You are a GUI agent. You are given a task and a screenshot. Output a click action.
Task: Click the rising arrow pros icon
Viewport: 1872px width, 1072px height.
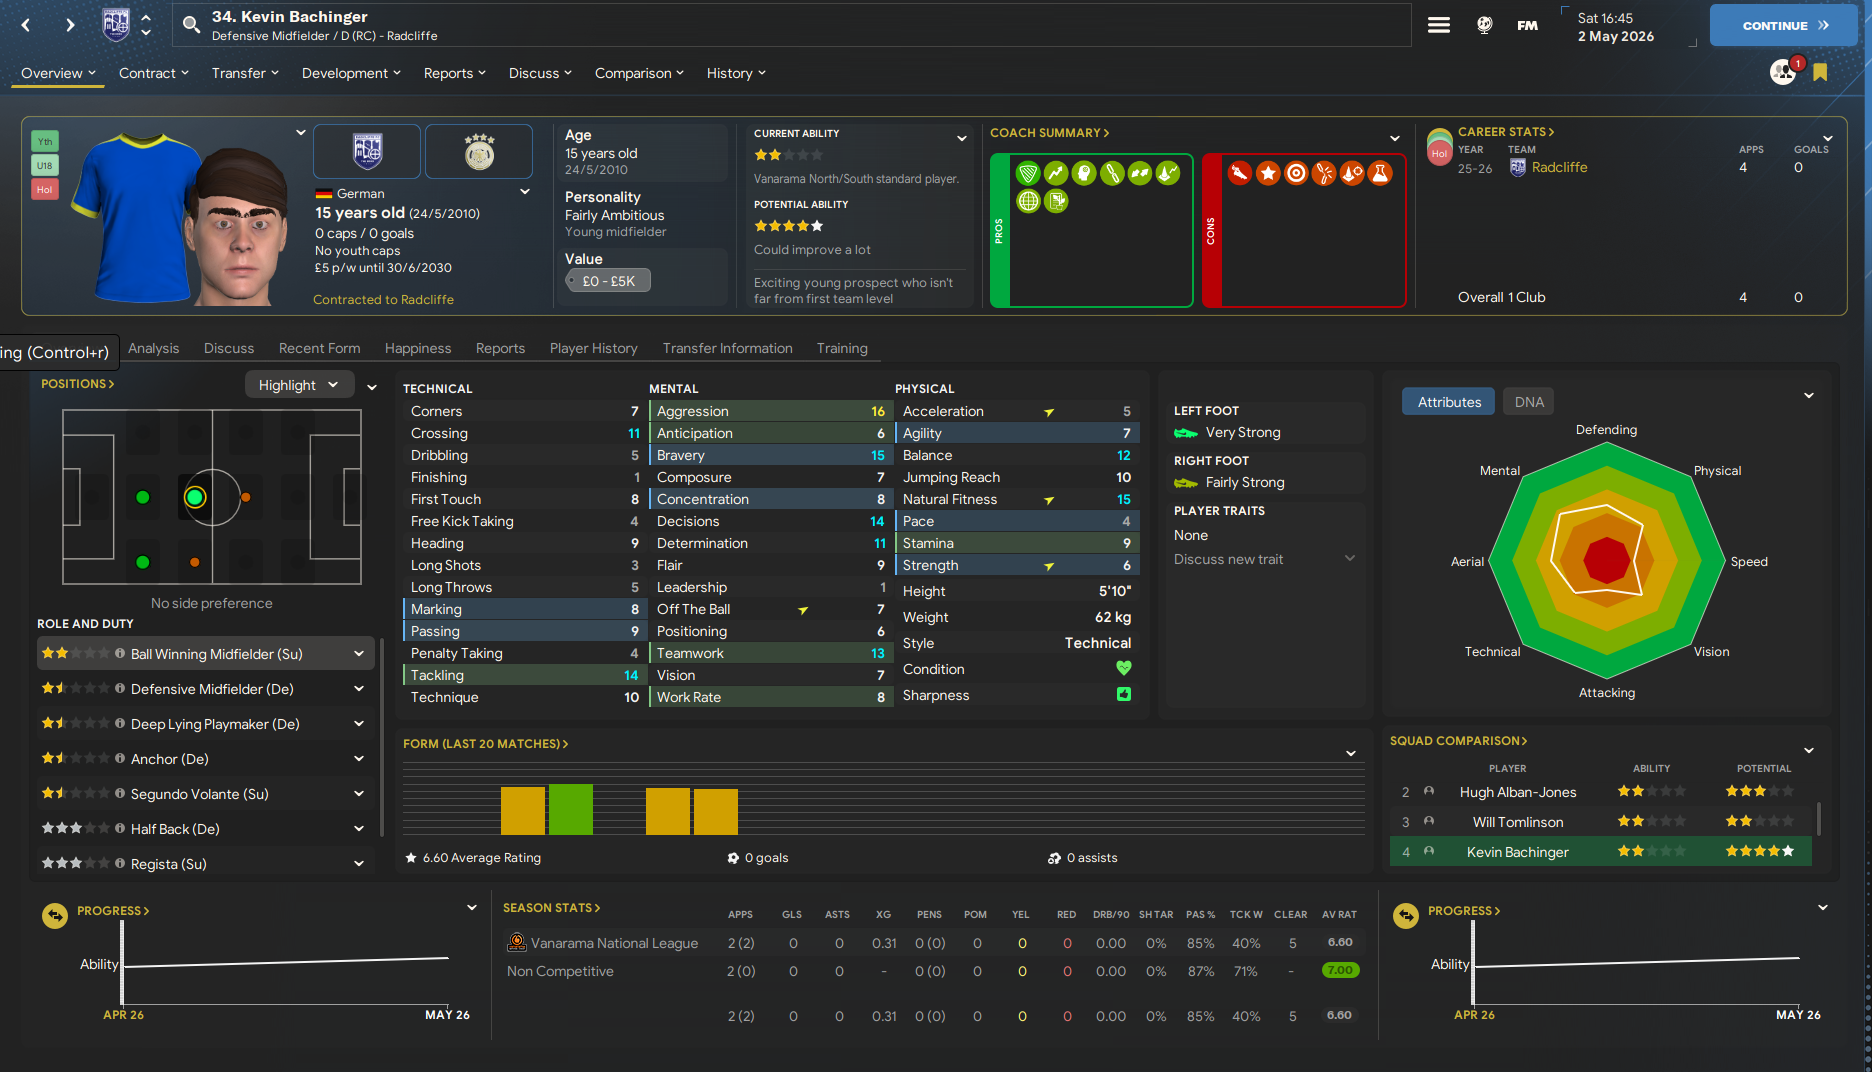click(1056, 173)
